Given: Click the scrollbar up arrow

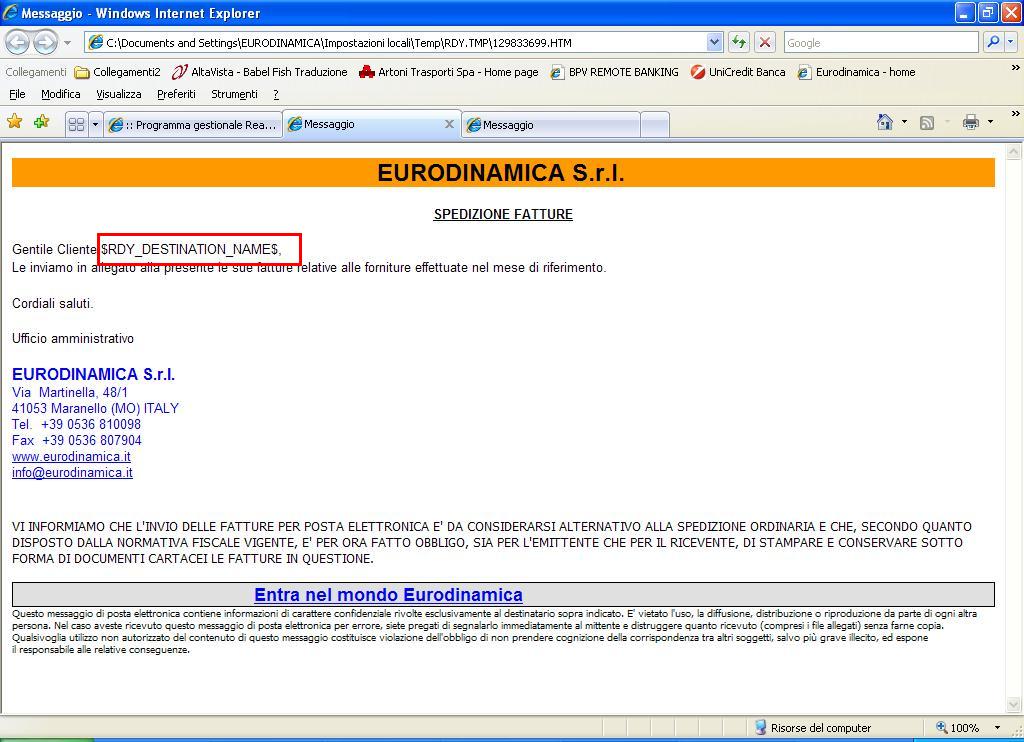Looking at the screenshot, I should pos(1014,152).
